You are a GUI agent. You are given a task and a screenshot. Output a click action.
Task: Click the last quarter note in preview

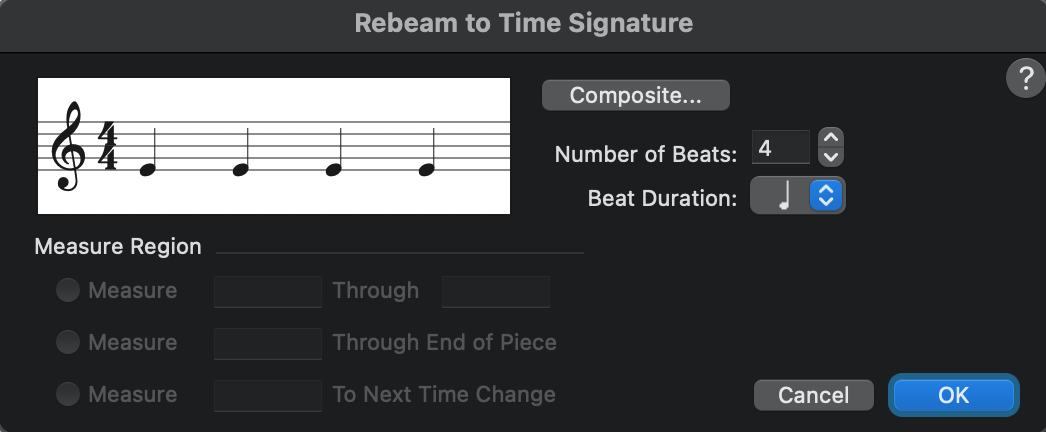click(x=427, y=168)
